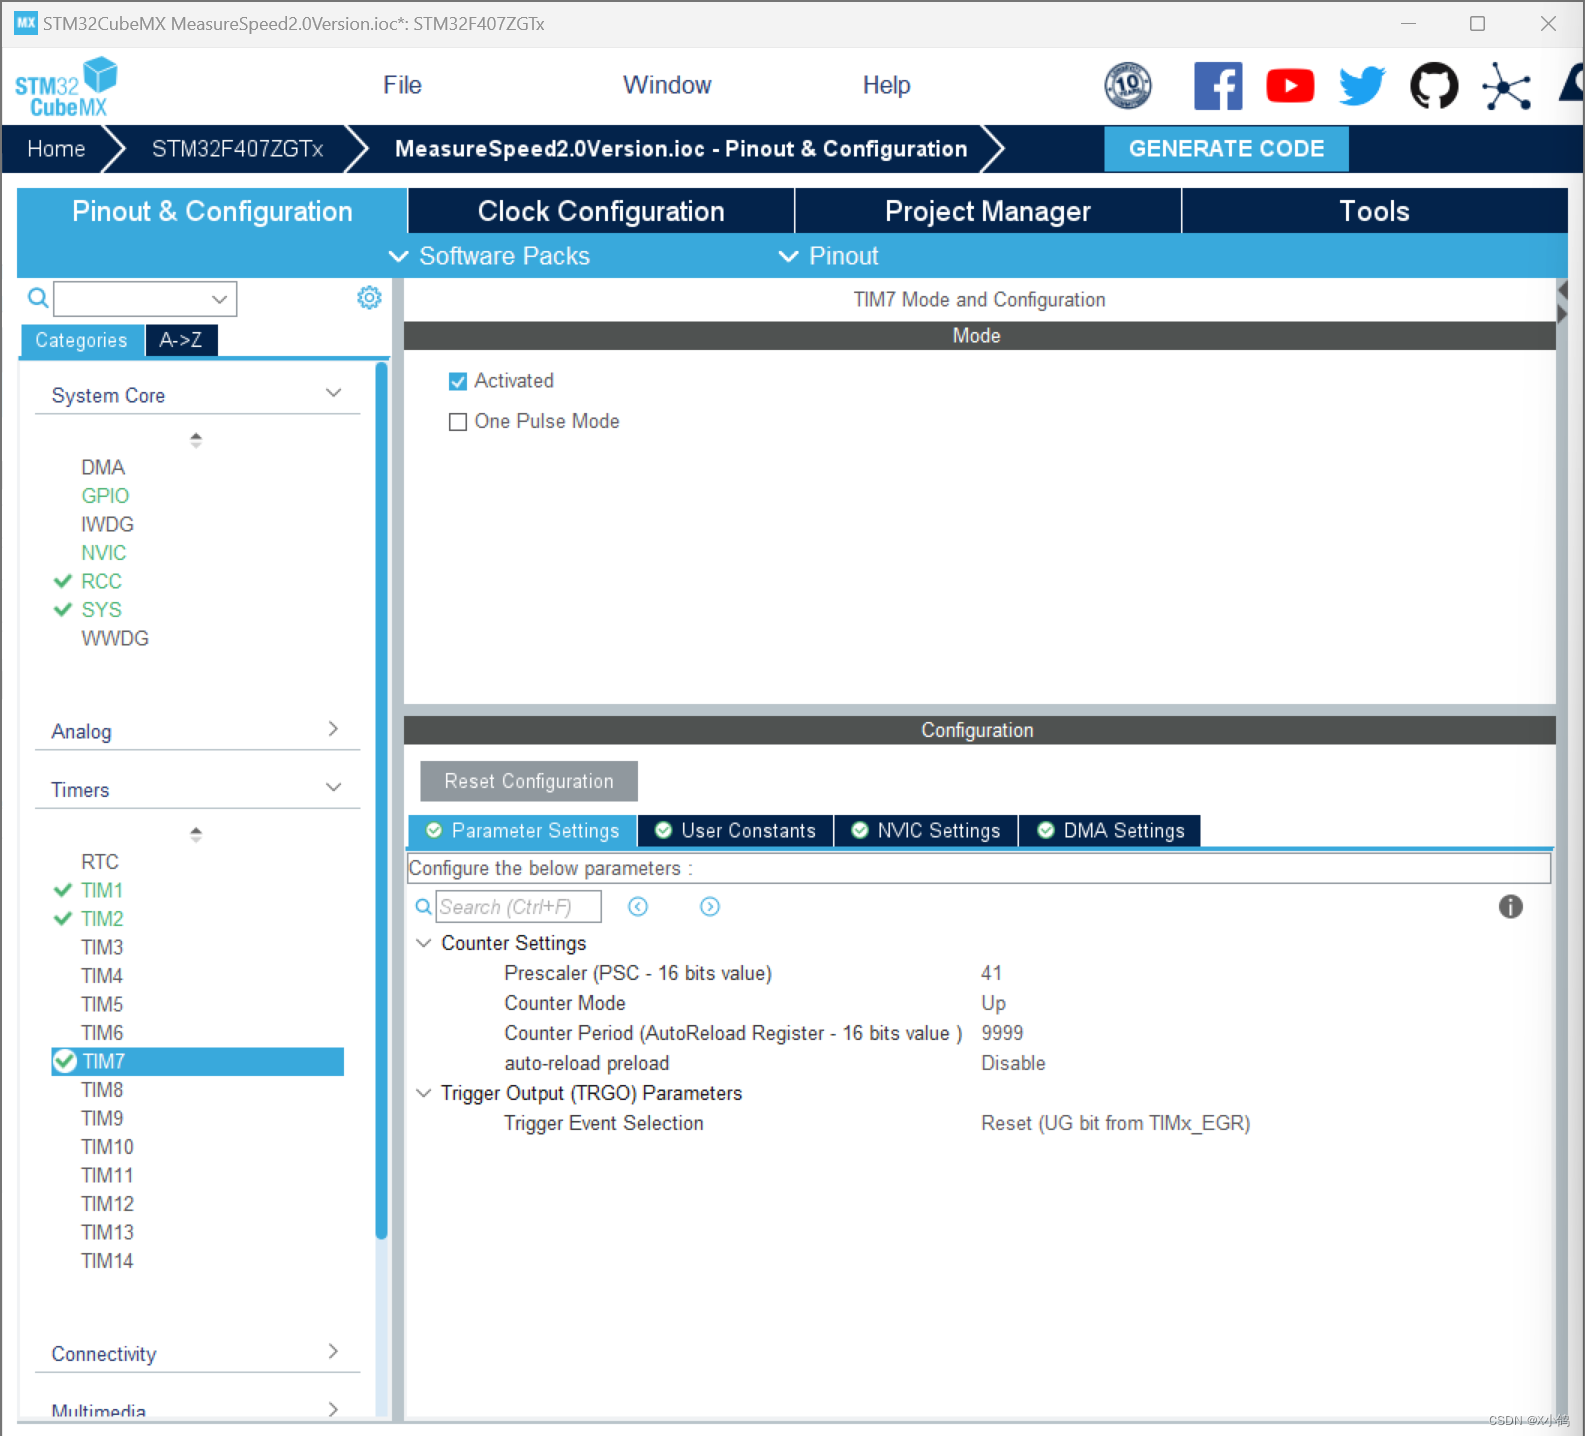
Task: Click the STM32CubeMX logo
Action: (66, 87)
